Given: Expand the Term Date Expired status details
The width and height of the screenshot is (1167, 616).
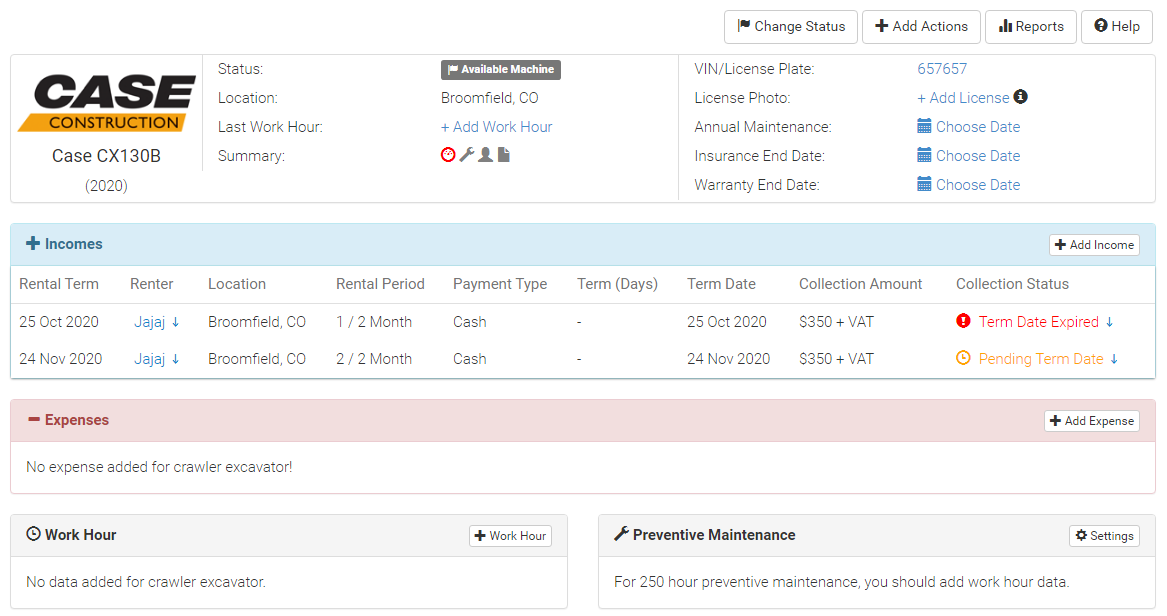Looking at the screenshot, I should coord(1109,322).
